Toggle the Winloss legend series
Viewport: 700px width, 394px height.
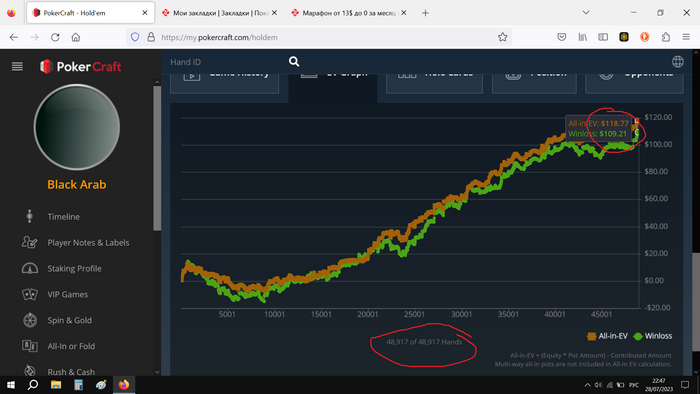653,336
